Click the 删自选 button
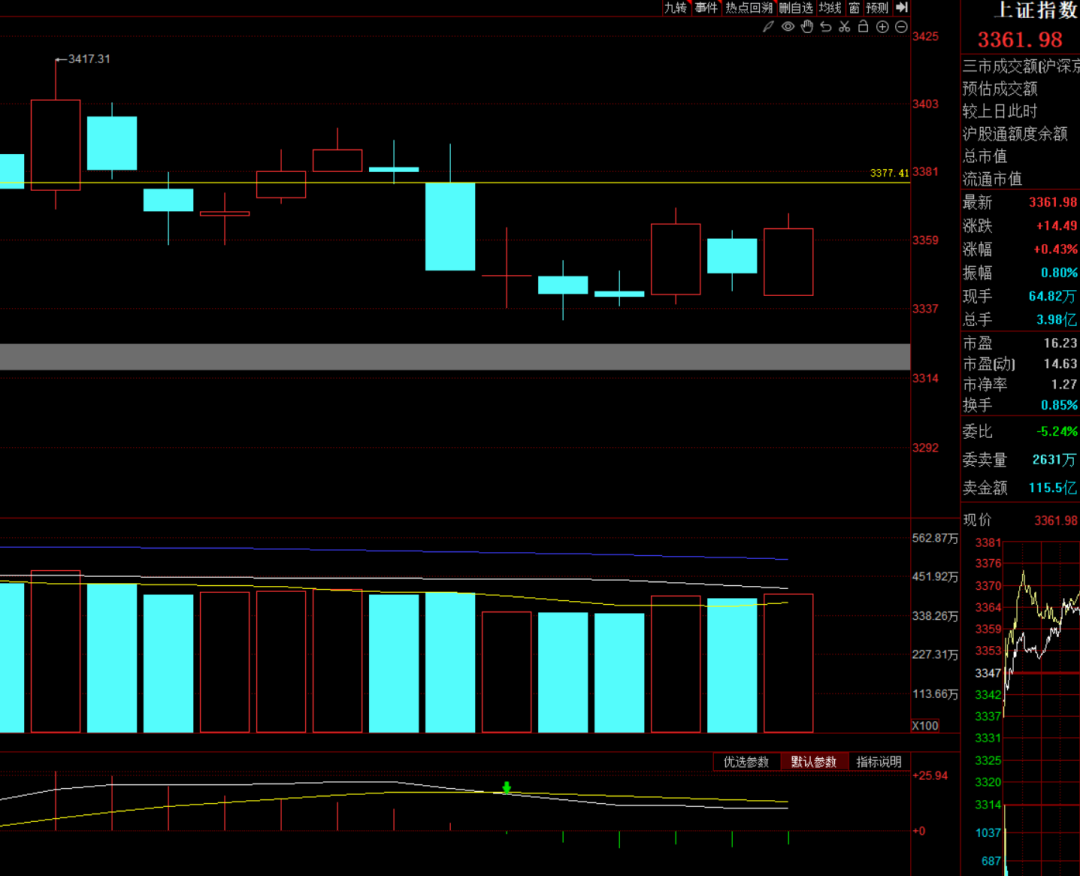This screenshot has height=876, width=1080. [x=796, y=8]
